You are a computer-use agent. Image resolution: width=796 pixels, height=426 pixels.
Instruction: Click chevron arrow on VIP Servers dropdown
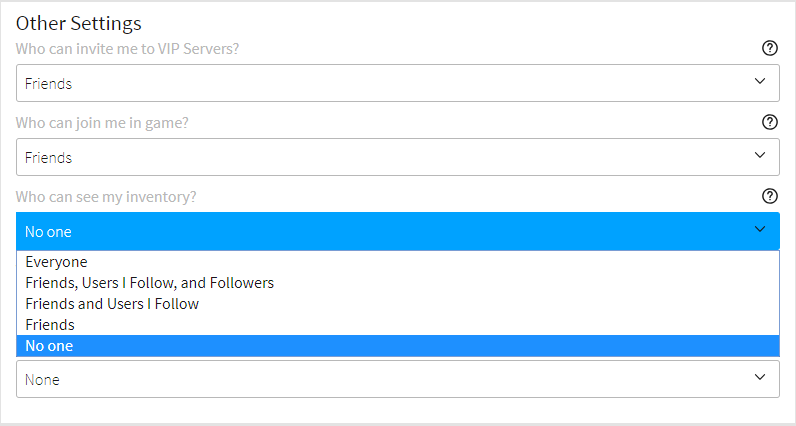pos(760,83)
